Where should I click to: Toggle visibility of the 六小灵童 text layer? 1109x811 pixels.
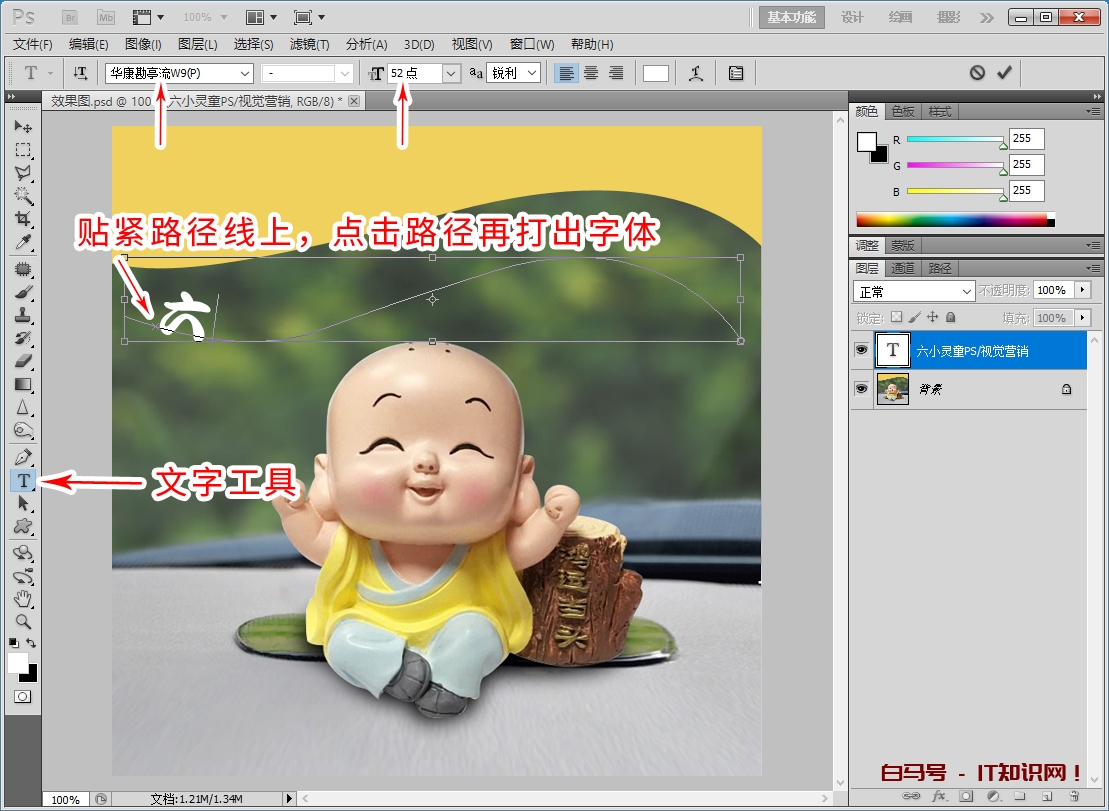(x=861, y=350)
